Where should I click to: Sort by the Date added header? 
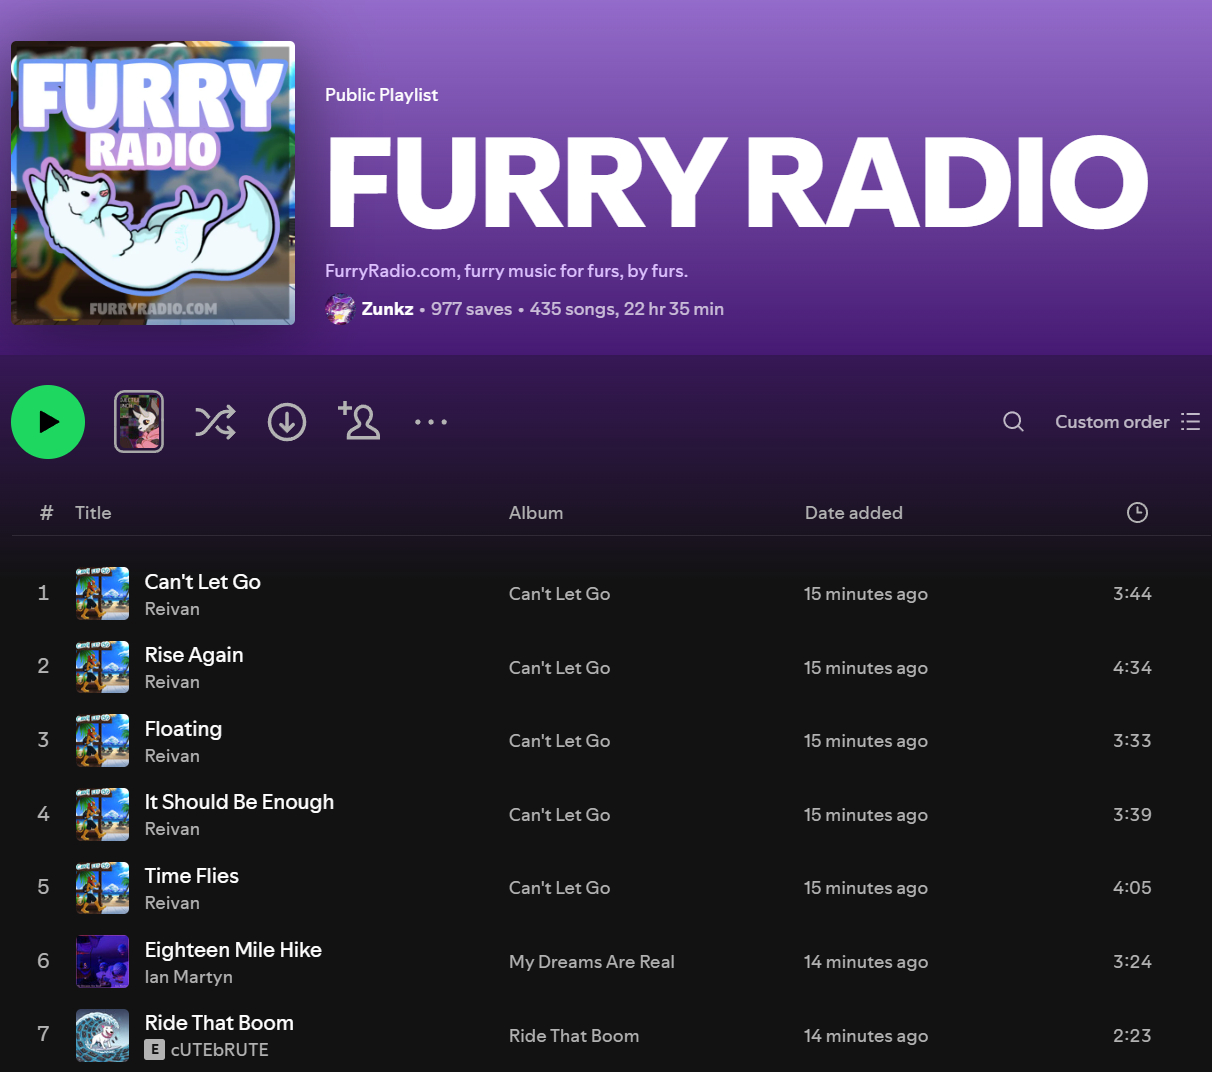853,513
